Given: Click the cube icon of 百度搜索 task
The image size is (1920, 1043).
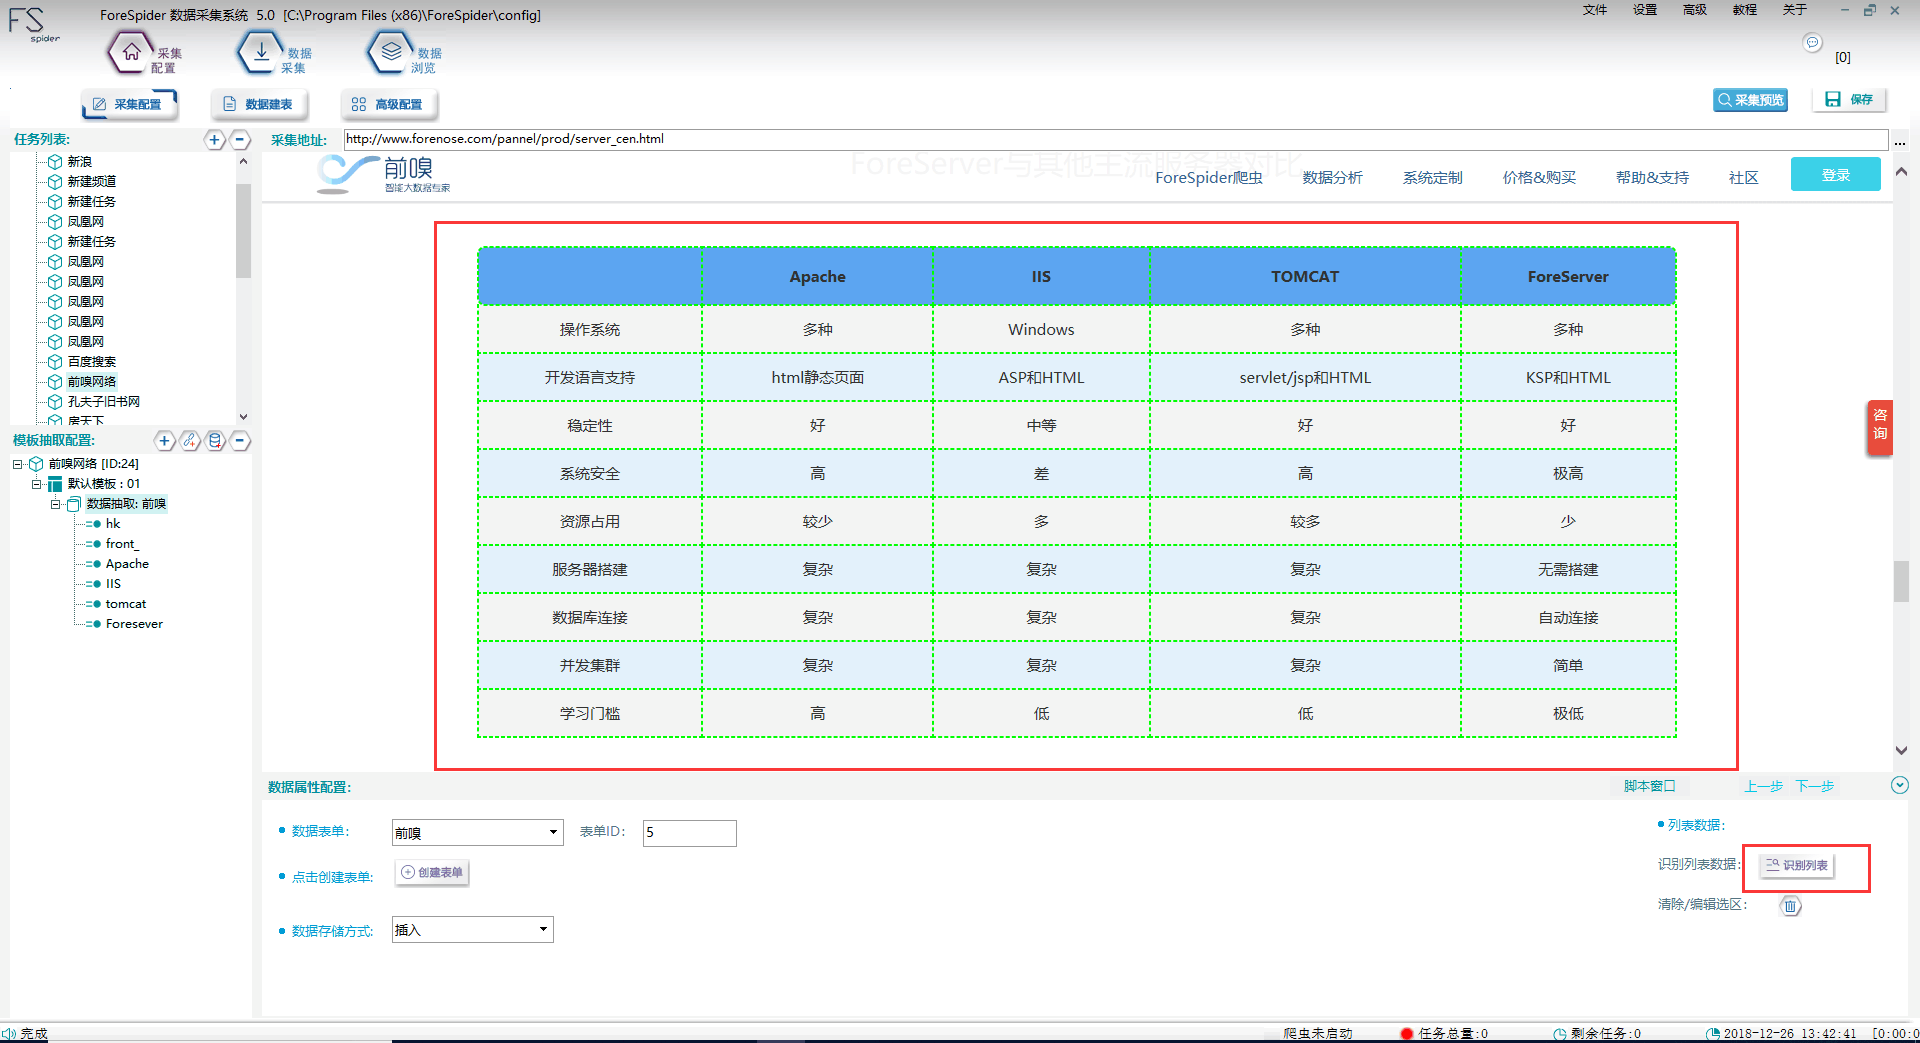Looking at the screenshot, I should [x=55, y=362].
